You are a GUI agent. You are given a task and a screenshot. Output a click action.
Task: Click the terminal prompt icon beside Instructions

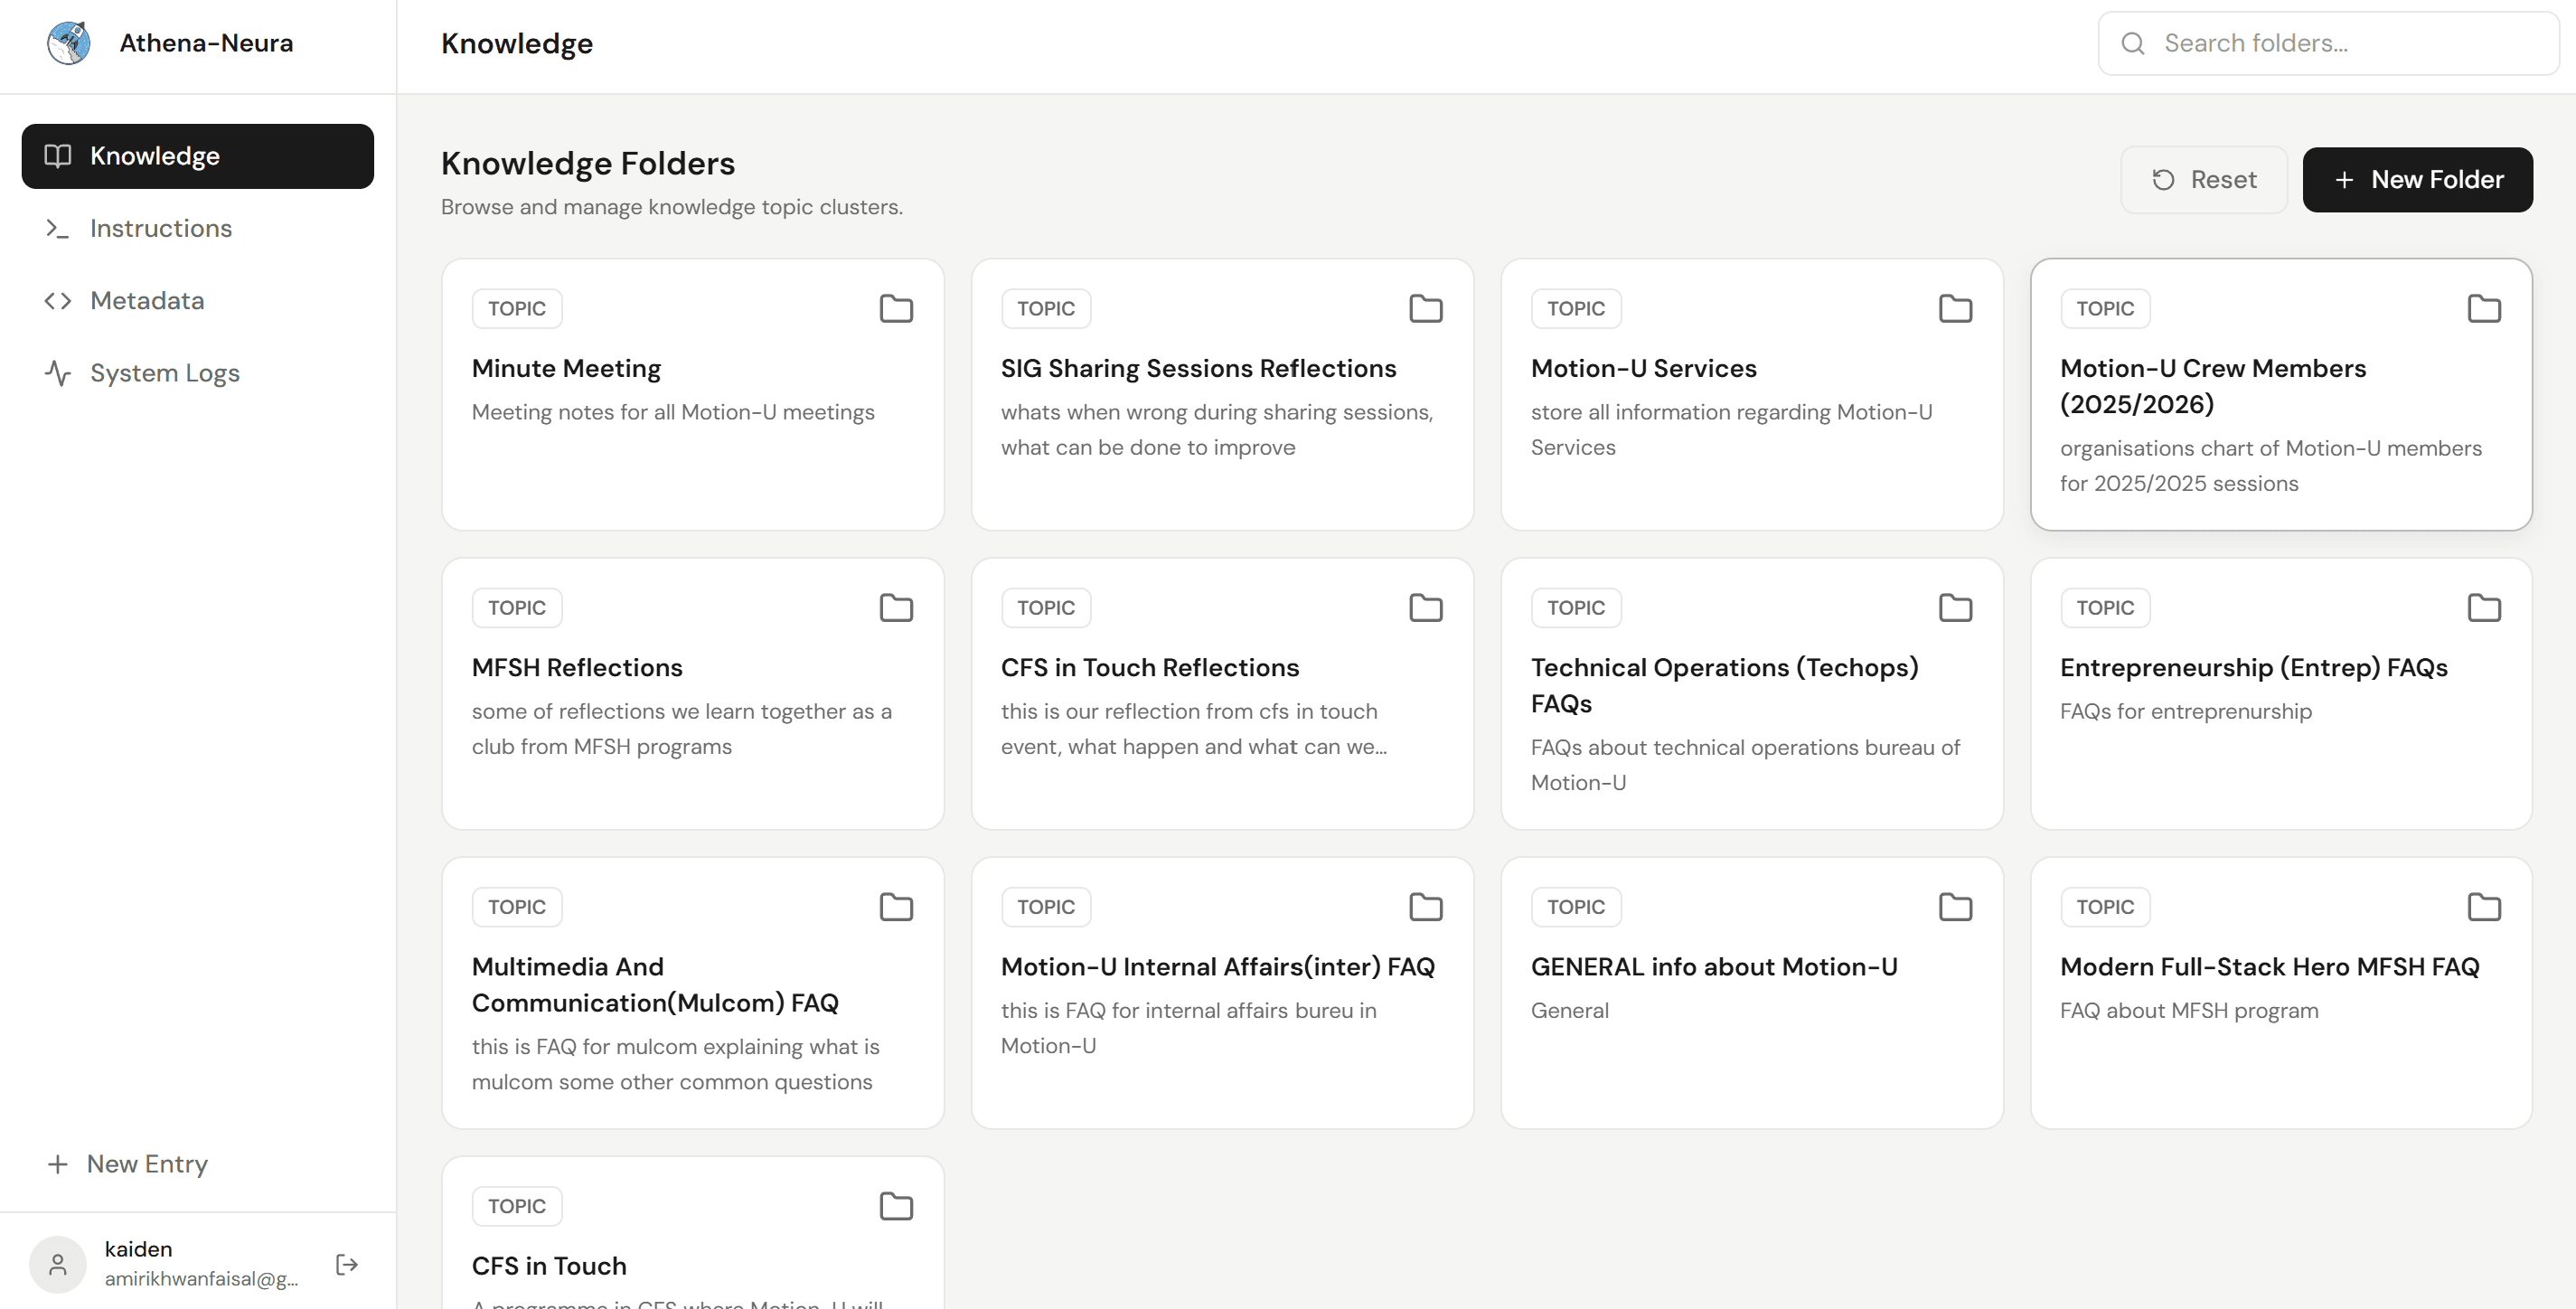(x=58, y=228)
